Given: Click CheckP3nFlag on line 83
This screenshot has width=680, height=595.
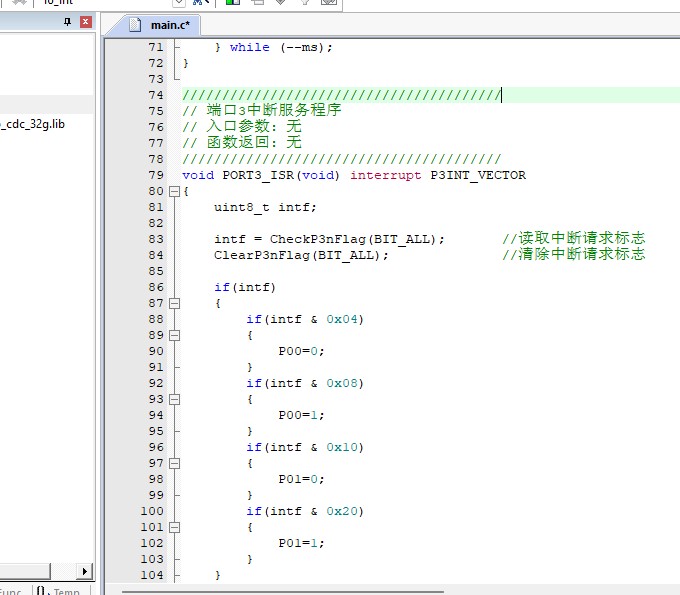Looking at the screenshot, I should pos(318,239).
